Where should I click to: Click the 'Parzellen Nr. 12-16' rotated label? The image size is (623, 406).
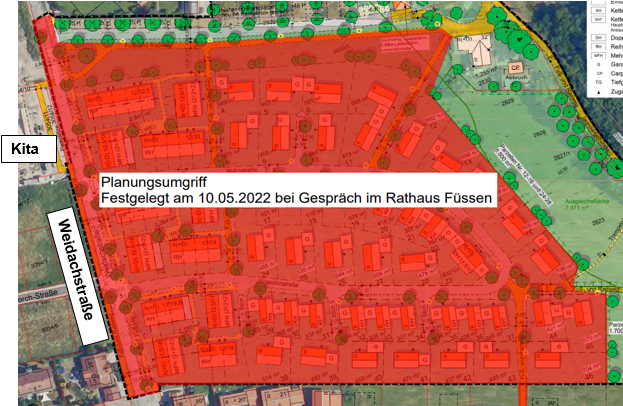point(524,174)
